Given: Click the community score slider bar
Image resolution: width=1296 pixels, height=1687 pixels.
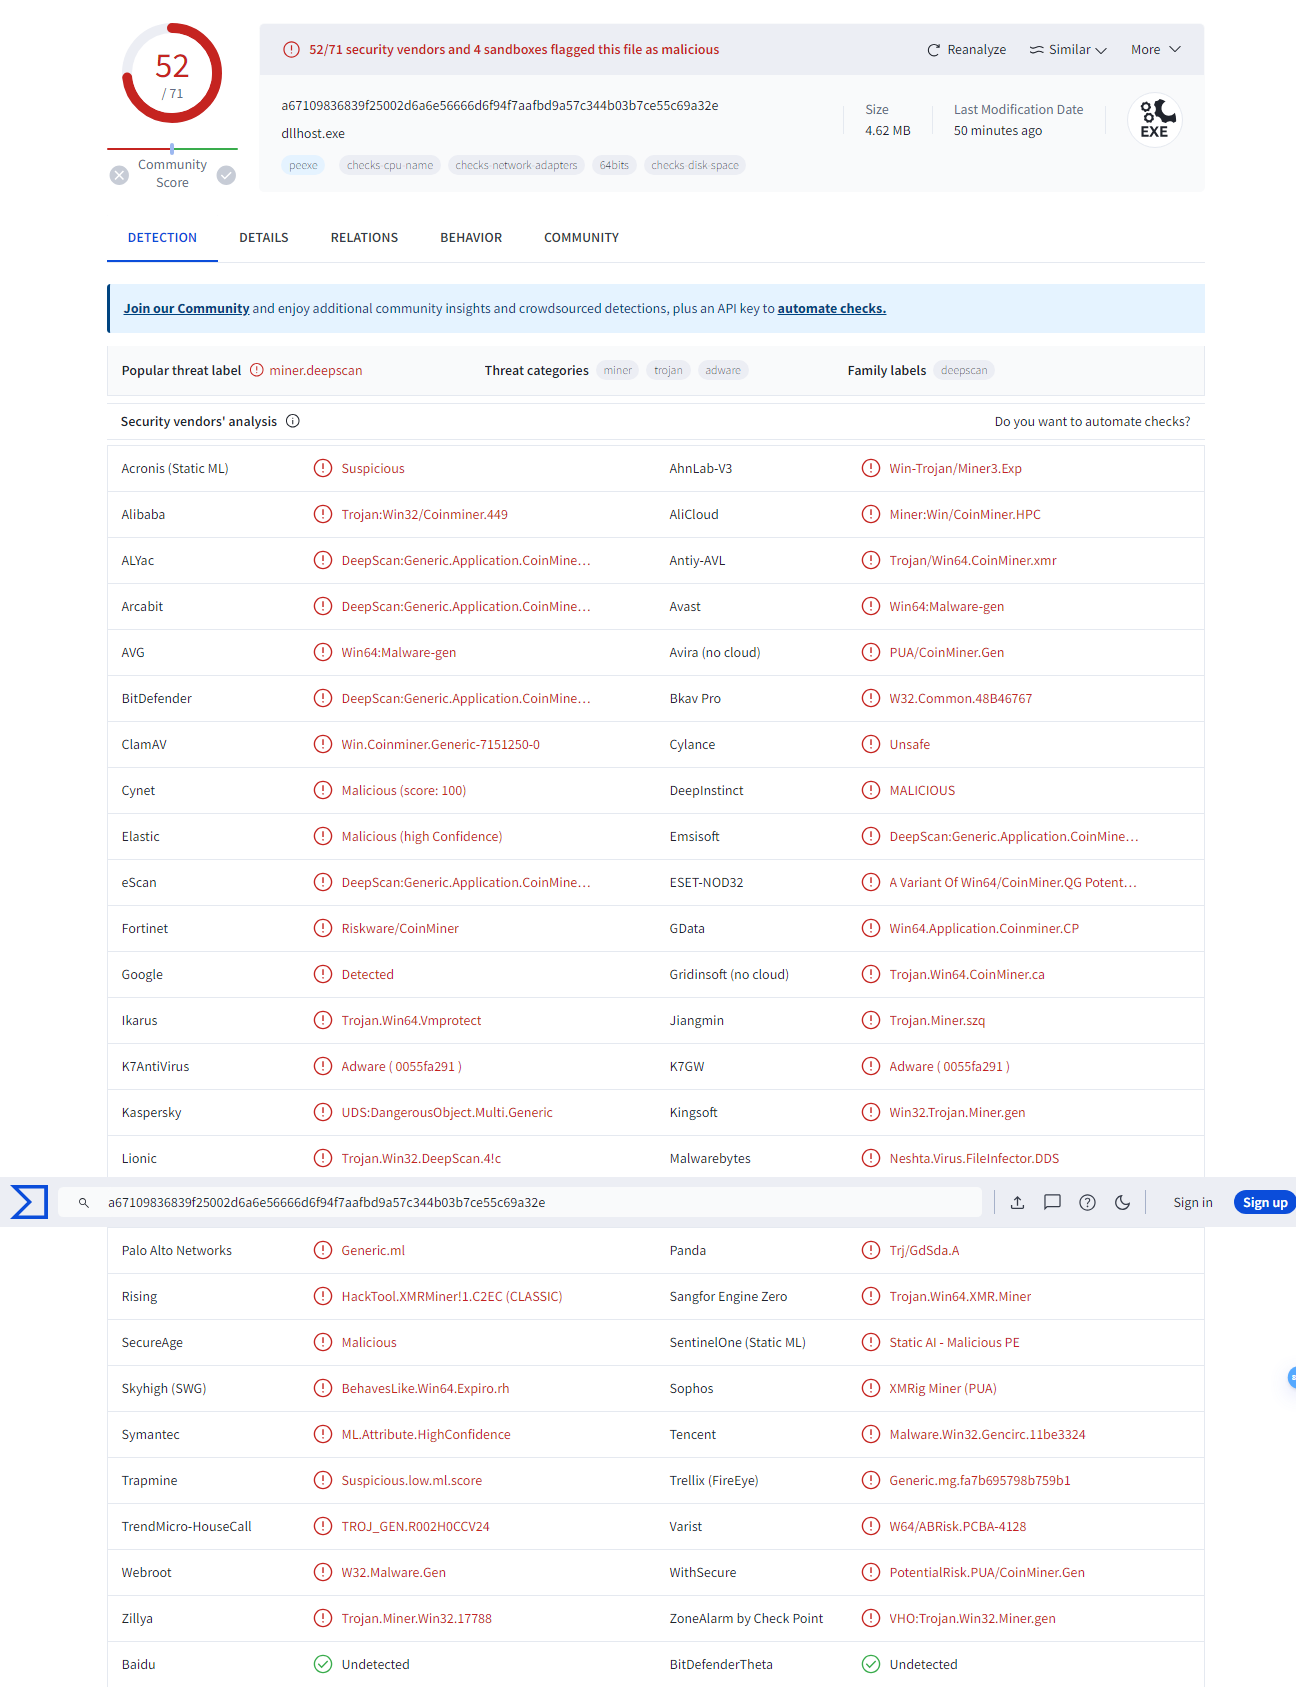Looking at the screenshot, I should 172,149.
